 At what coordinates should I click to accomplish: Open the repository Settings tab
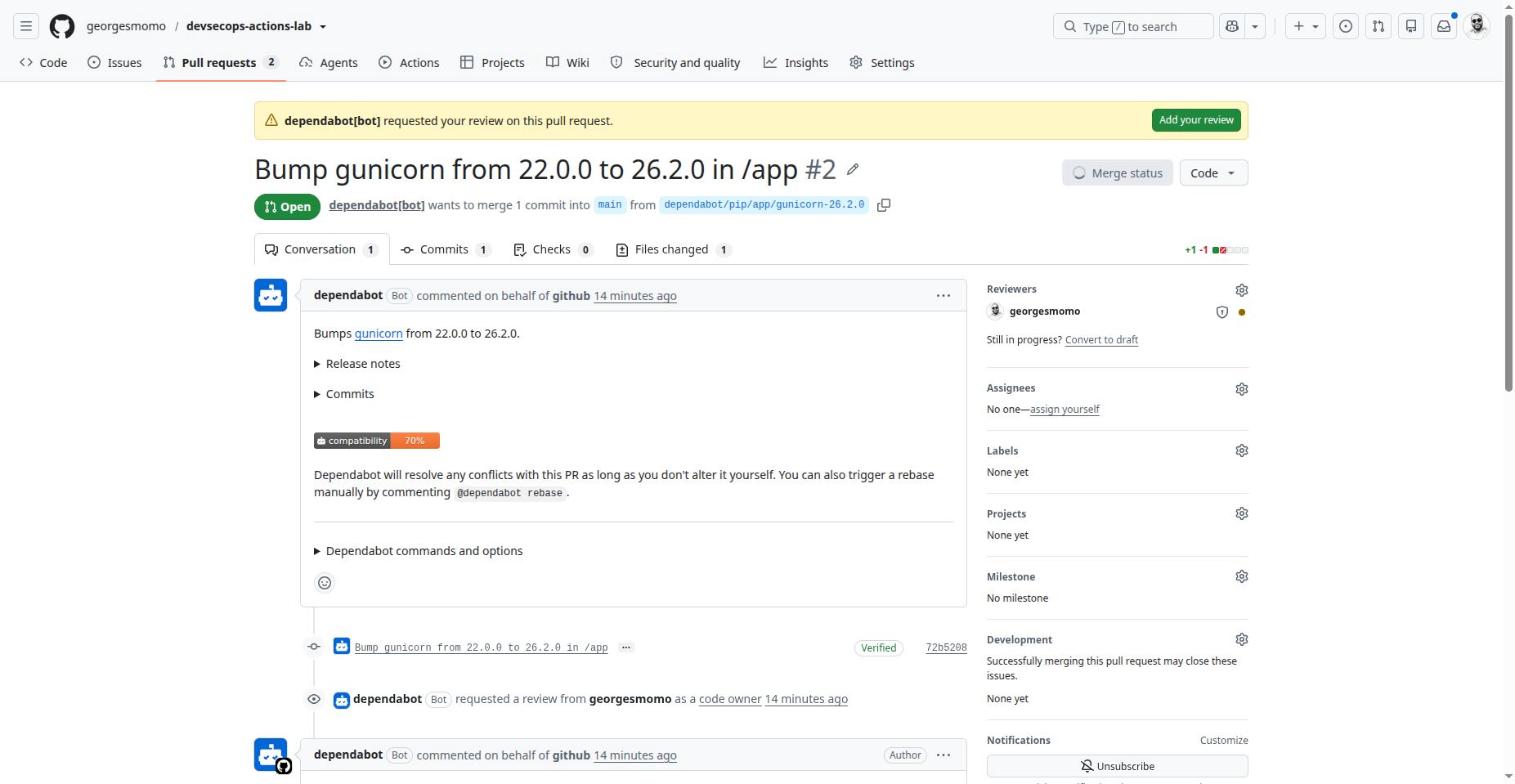click(x=882, y=62)
